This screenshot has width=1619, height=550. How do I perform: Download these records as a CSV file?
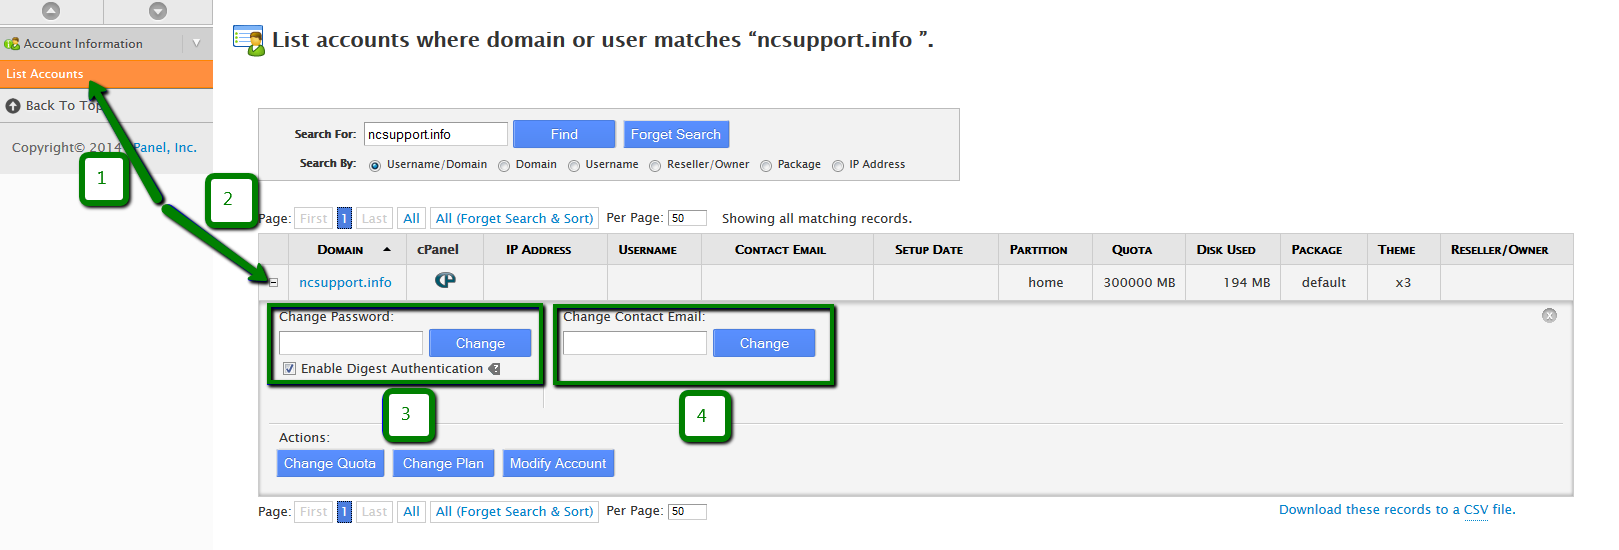pyautogui.click(x=1397, y=510)
